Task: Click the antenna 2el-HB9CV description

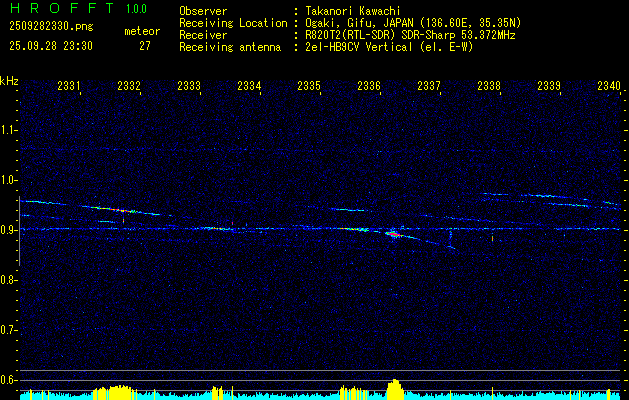Action: (390, 47)
